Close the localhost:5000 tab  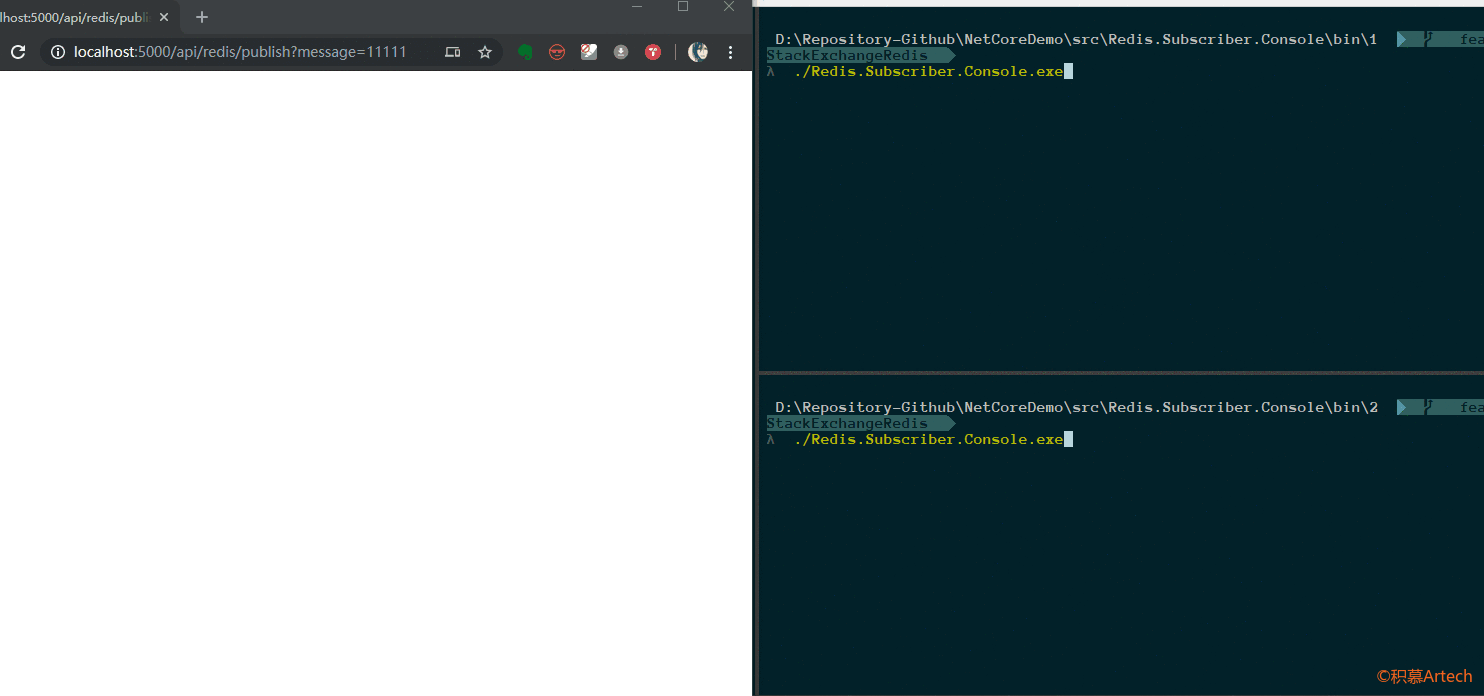click(164, 17)
